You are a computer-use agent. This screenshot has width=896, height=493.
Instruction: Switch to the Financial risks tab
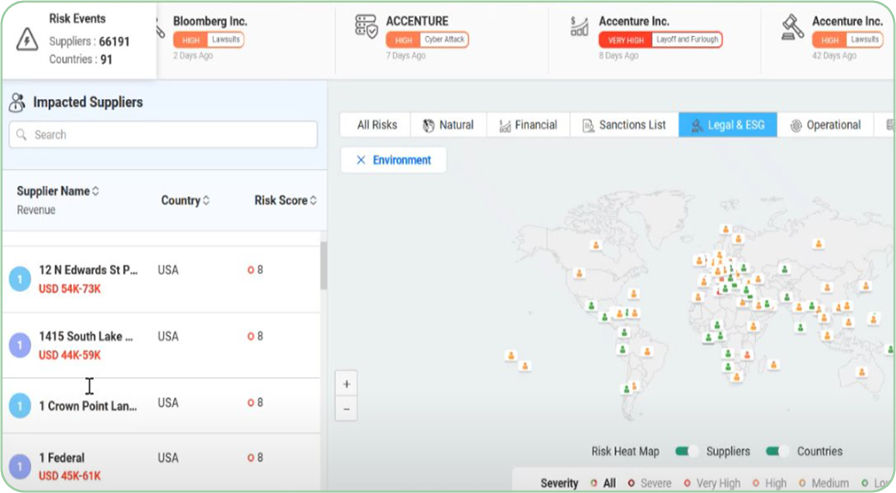tap(529, 125)
